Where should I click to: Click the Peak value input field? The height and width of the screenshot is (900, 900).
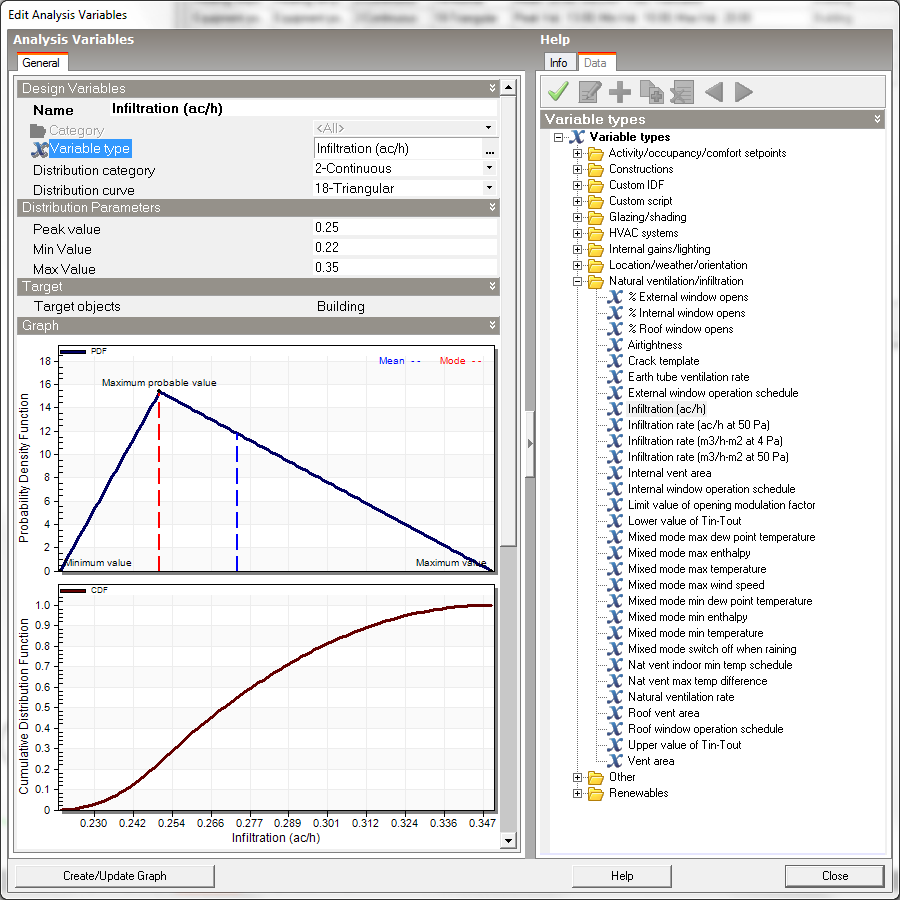point(405,228)
